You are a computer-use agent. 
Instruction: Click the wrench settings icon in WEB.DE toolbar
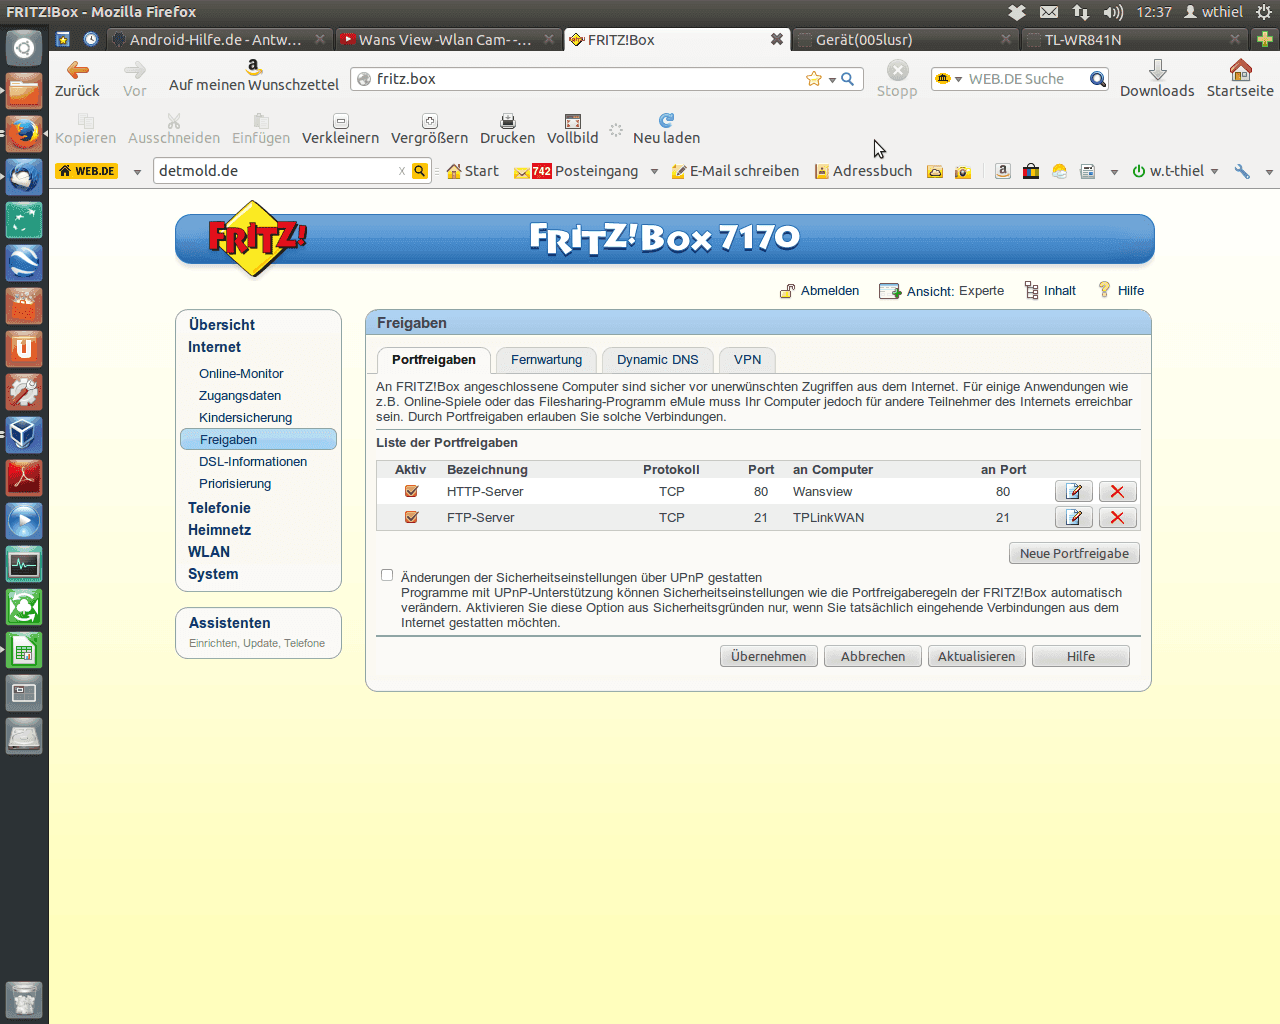coord(1242,171)
